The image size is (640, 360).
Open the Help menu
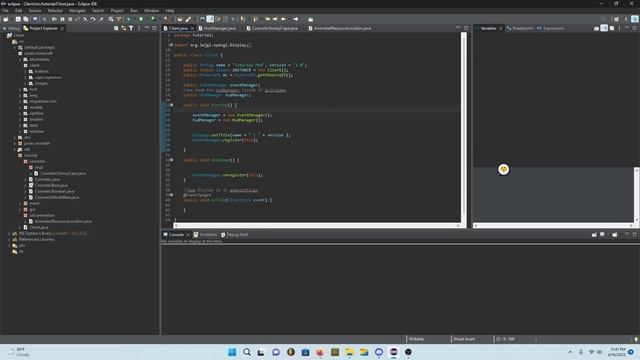pos(170,11)
